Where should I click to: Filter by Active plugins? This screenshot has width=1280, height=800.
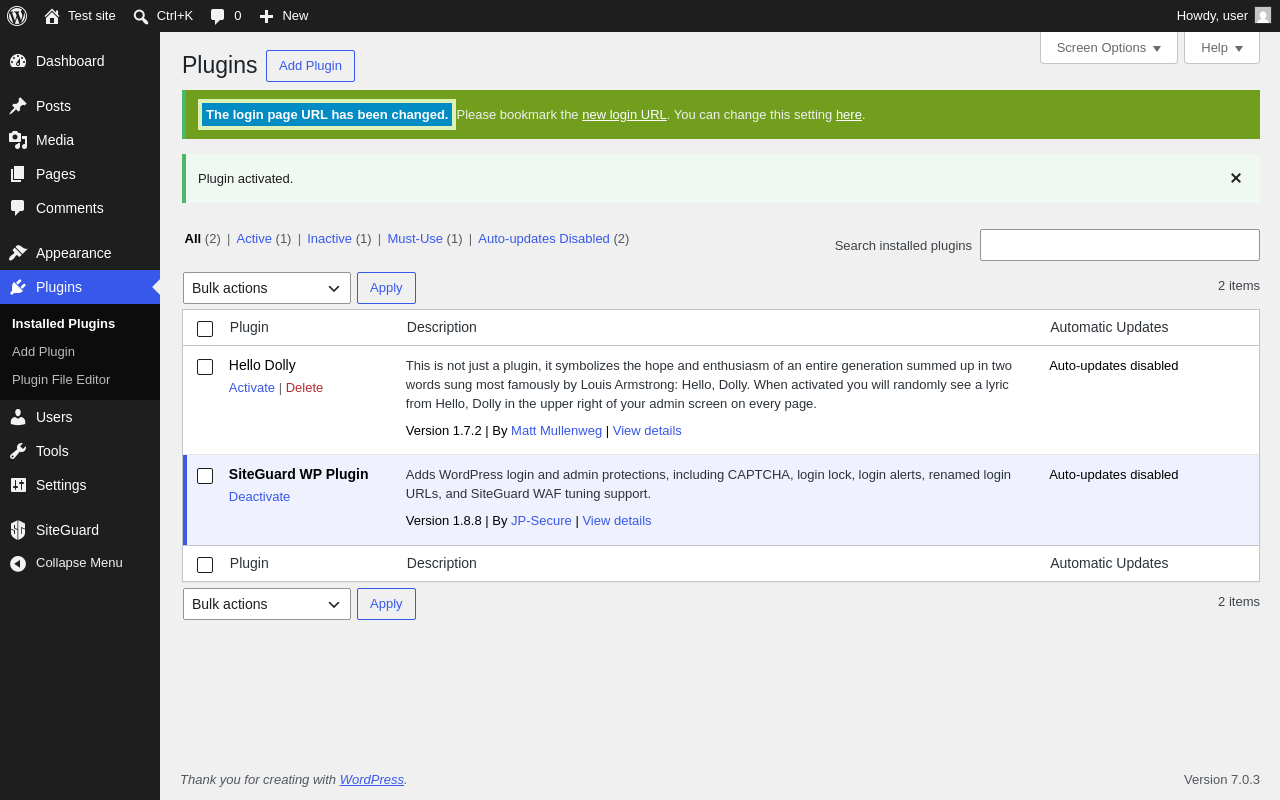click(254, 238)
